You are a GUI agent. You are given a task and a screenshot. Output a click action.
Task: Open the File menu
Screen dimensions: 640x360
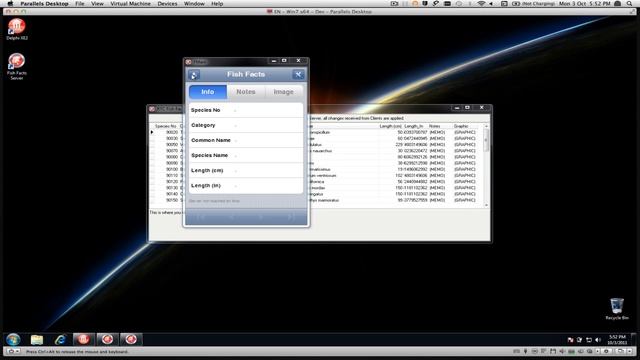pos(80,4)
